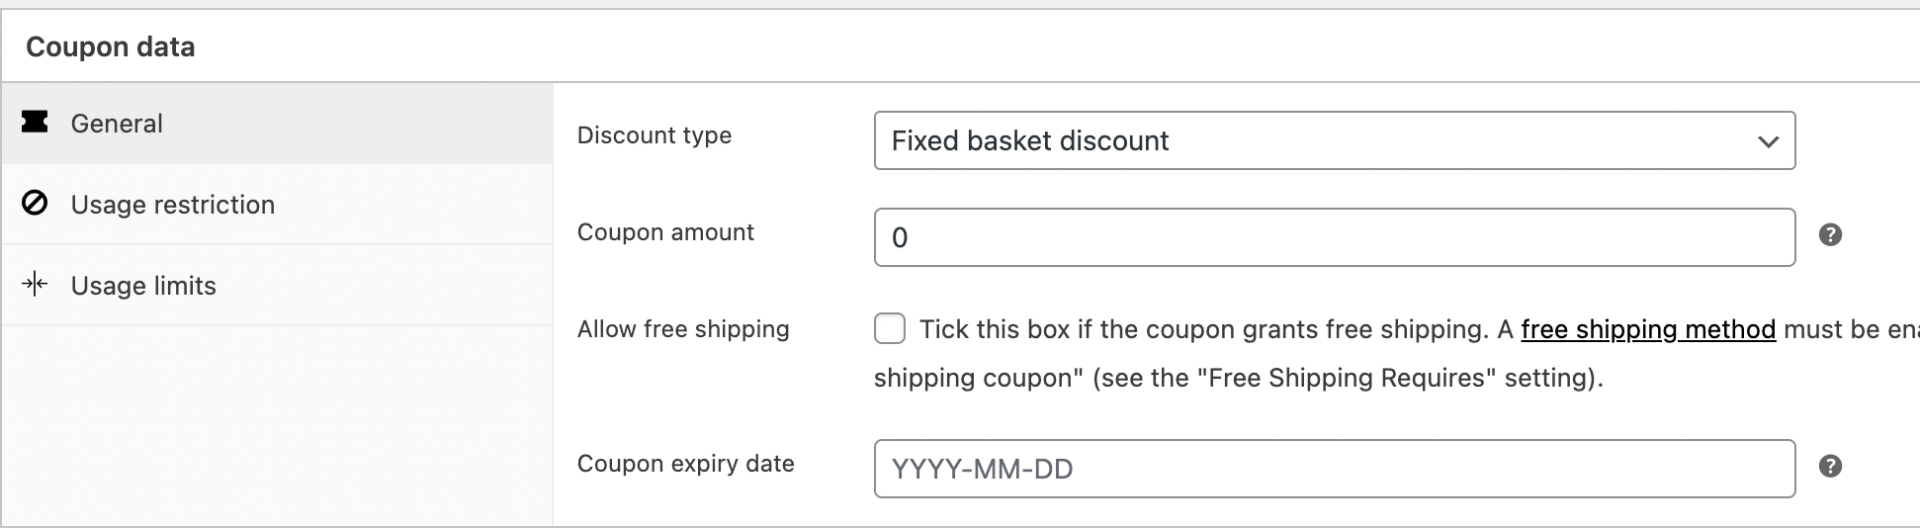Click the prohibited-circle icon for Usage restriction
The image size is (1920, 528).
click(x=35, y=204)
